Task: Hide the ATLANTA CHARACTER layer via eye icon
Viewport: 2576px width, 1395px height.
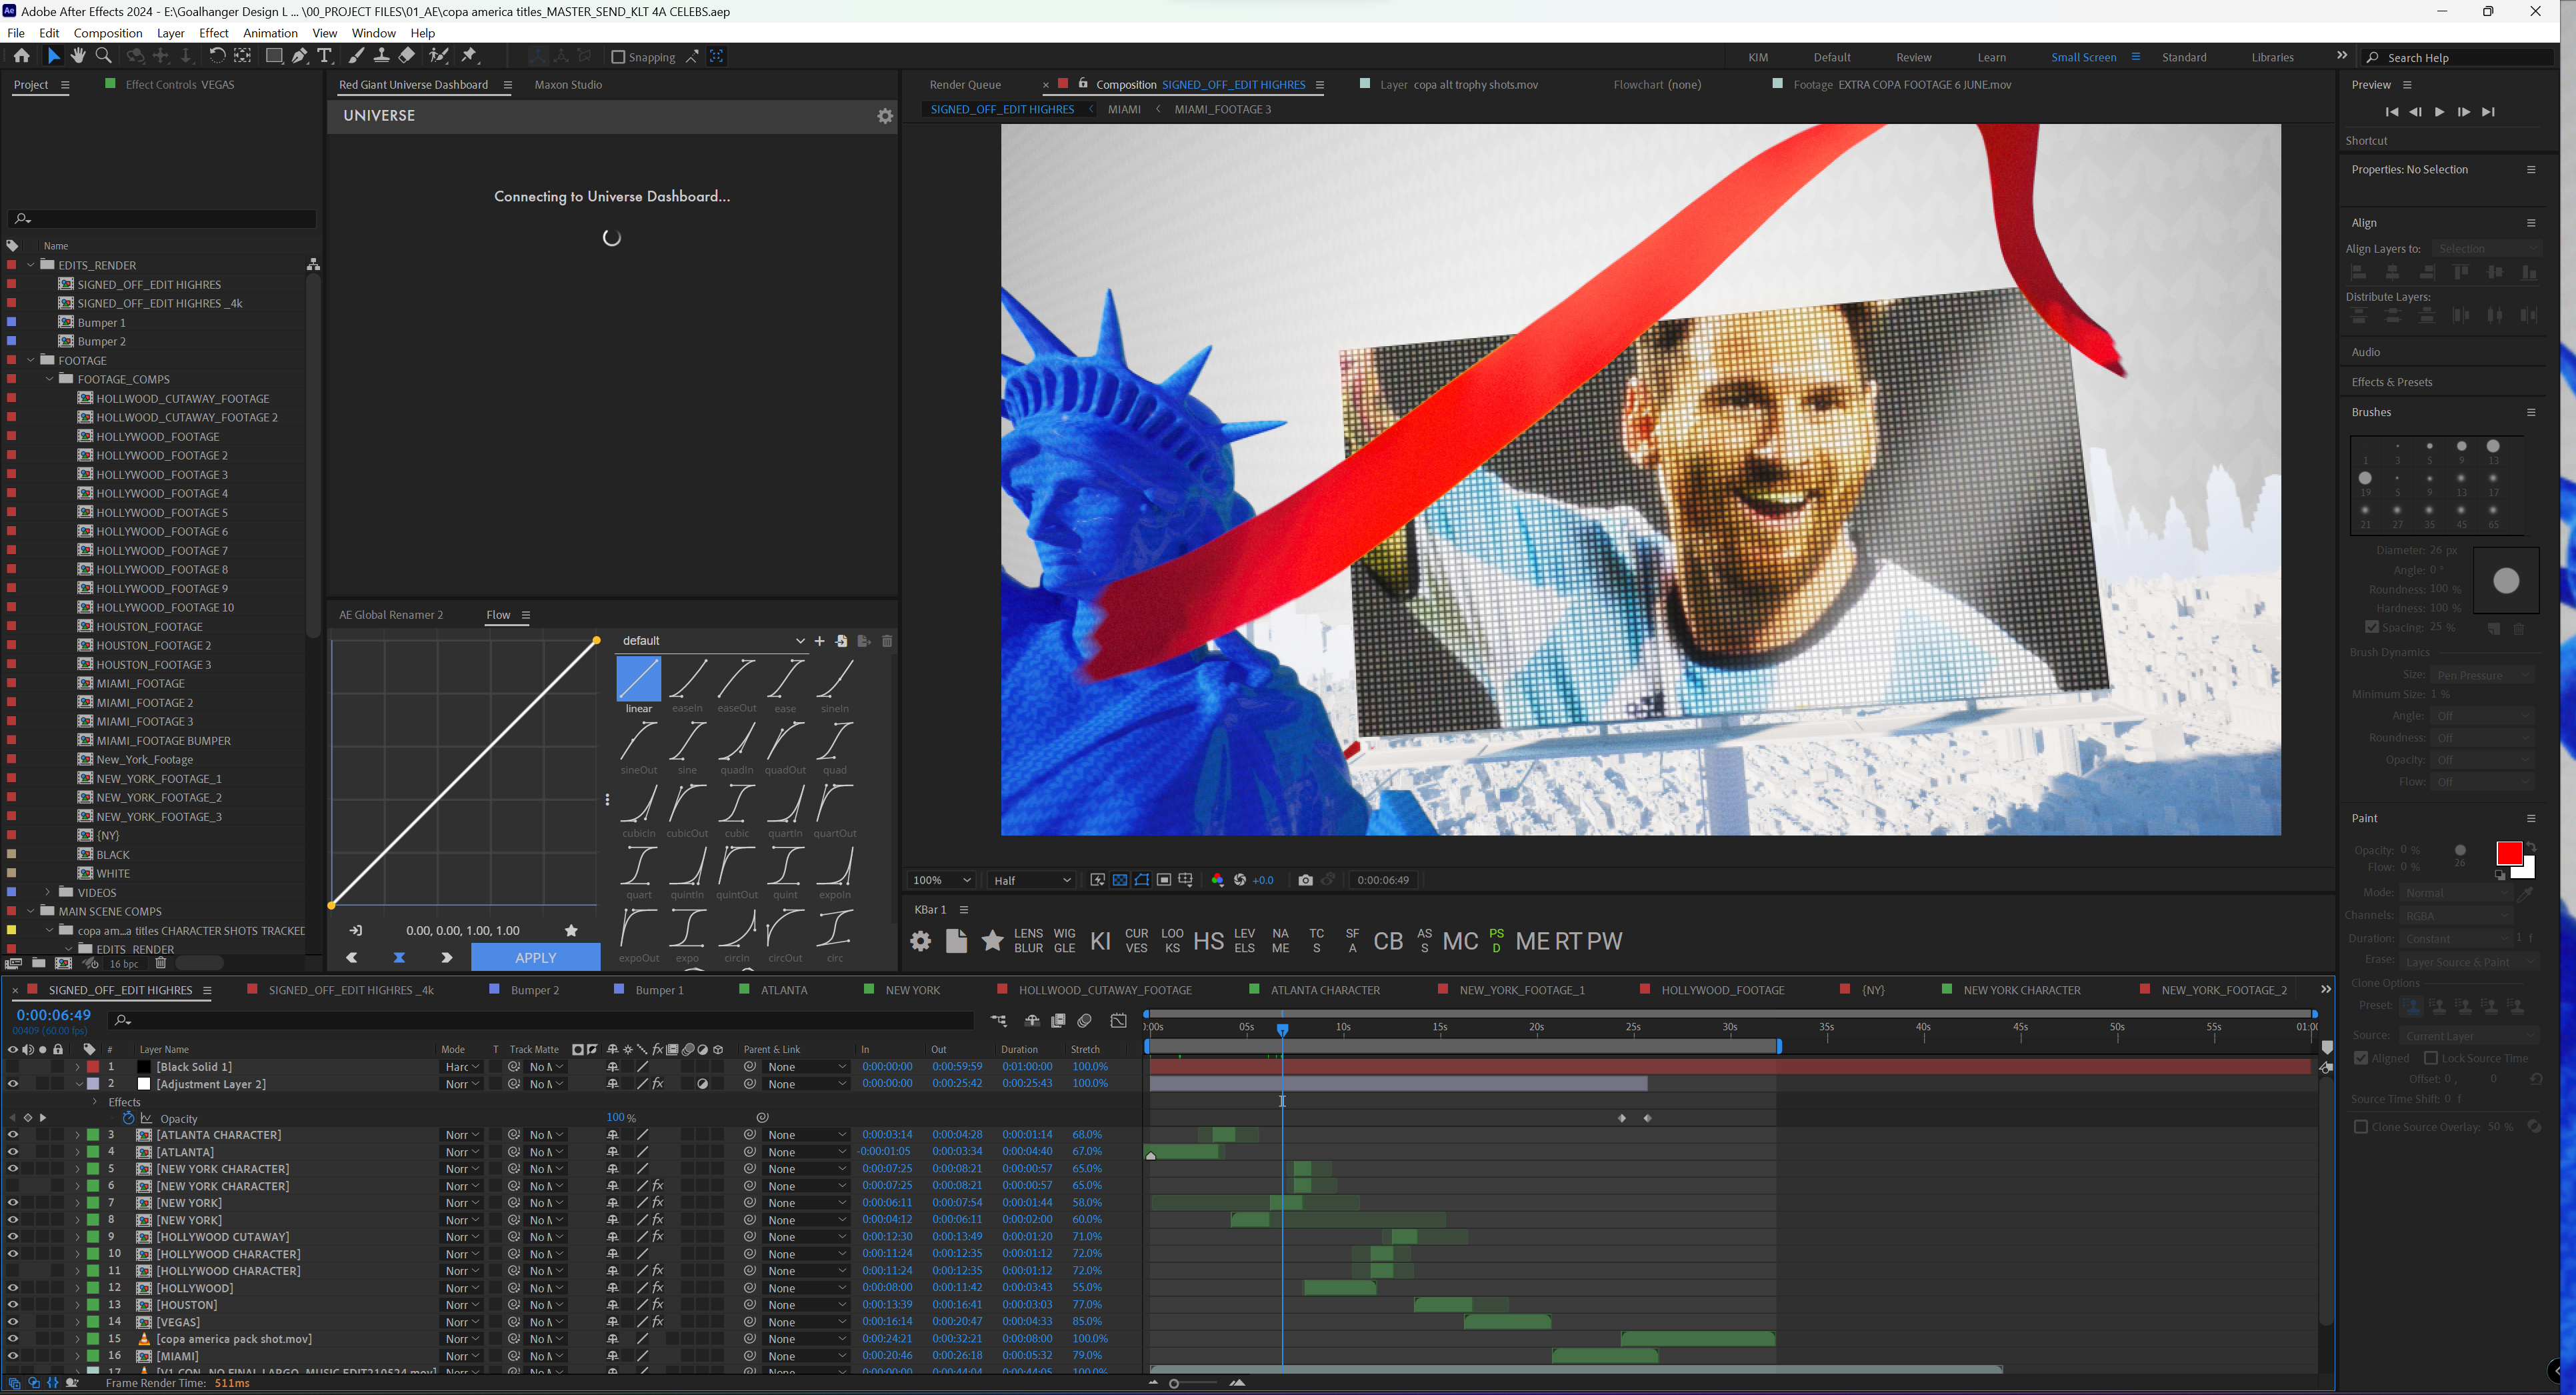Action: tap(13, 1135)
